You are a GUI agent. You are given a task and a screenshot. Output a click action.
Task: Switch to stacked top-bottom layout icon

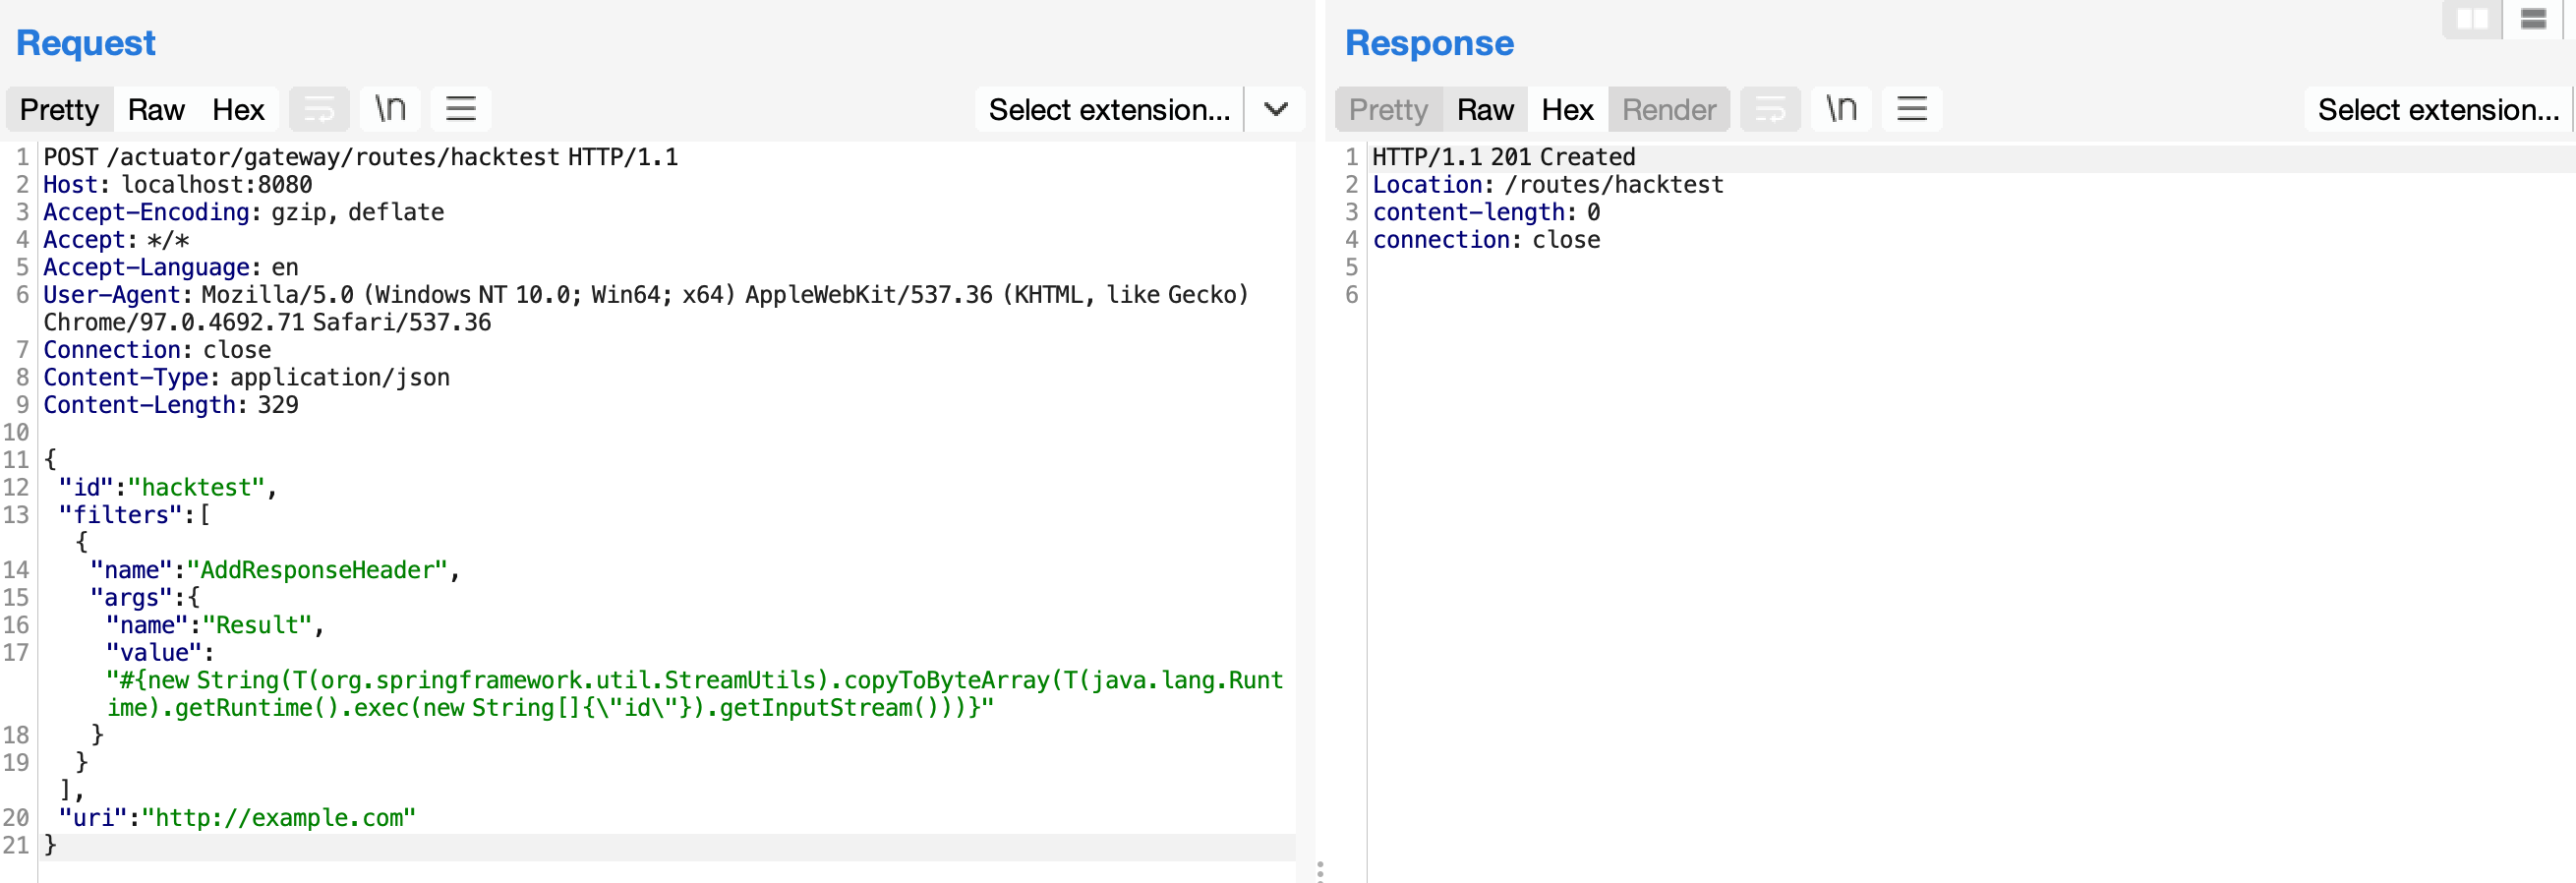pyautogui.click(x=2533, y=19)
